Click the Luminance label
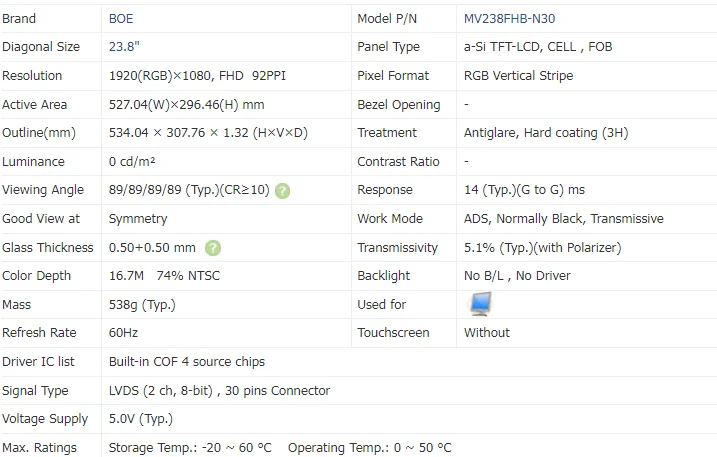The height and width of the screenshot is (457, 717). coord(33,161)
